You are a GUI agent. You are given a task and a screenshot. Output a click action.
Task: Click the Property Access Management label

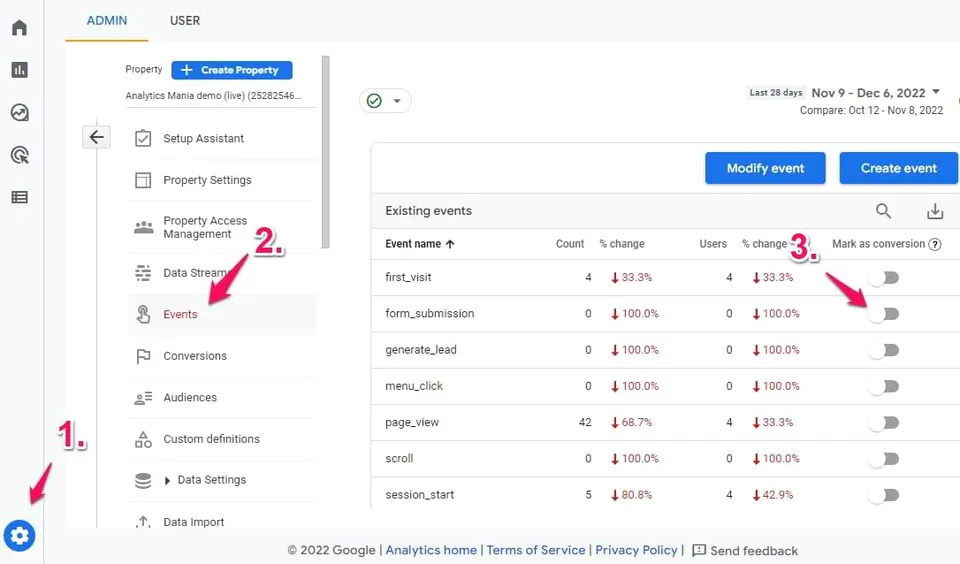coord(205,227)
